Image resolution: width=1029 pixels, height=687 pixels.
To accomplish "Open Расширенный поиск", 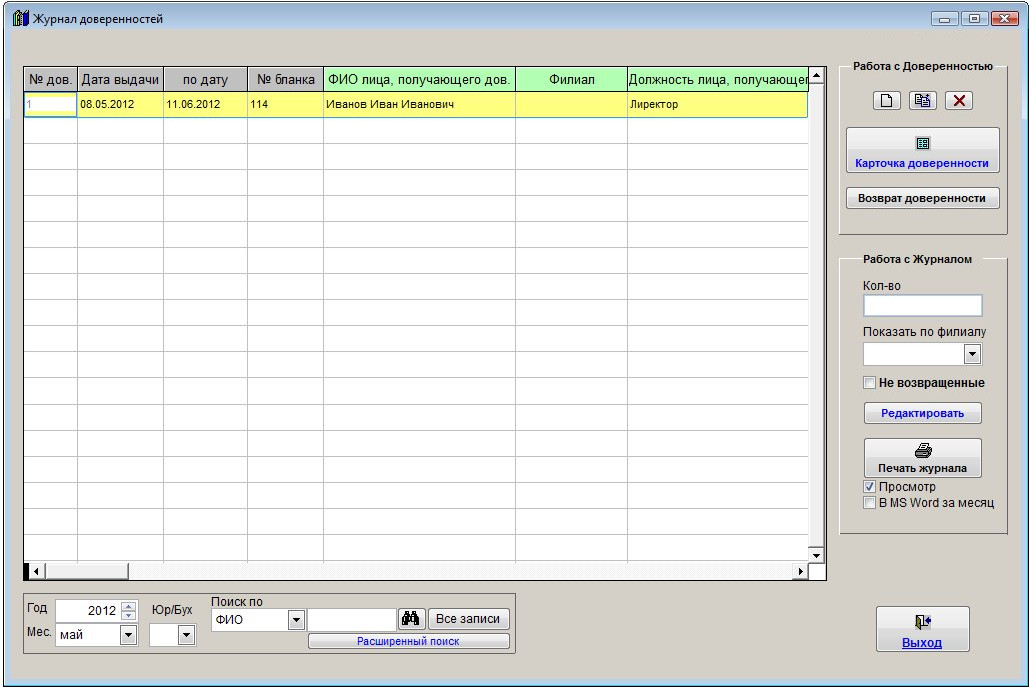I will click(x=408, y=641).
